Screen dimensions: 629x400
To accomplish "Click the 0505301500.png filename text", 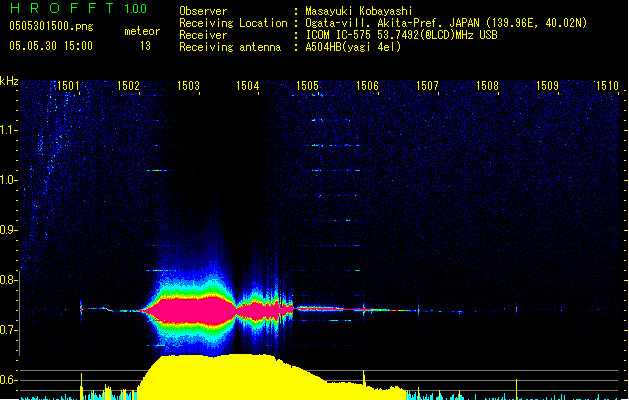I will [51, 26].
